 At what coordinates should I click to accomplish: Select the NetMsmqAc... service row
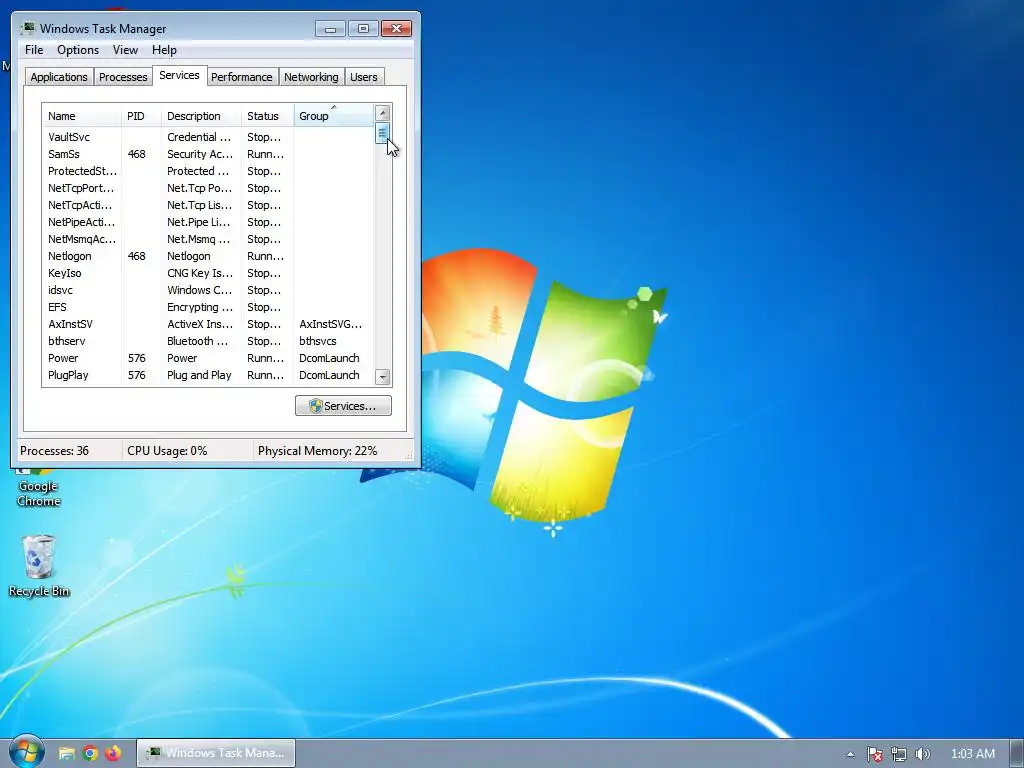[208, 238]
